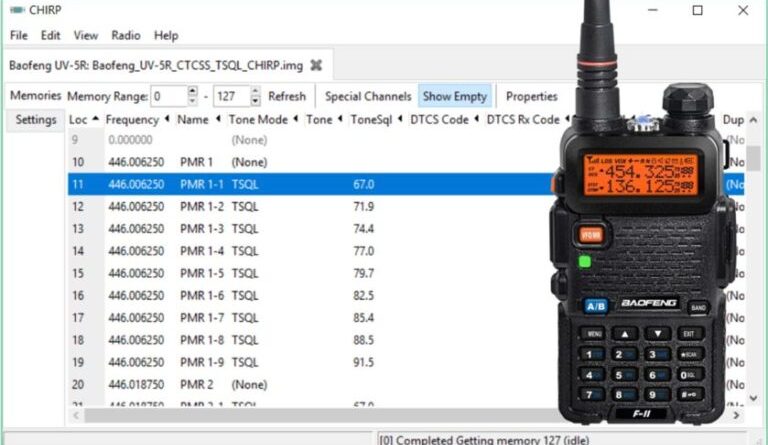Image resolution: width=768 pixels, height=445 pixels.
Task: Click the CHIRP app icon in title bar
Action: pyautogui.click(x=17, y=10)
